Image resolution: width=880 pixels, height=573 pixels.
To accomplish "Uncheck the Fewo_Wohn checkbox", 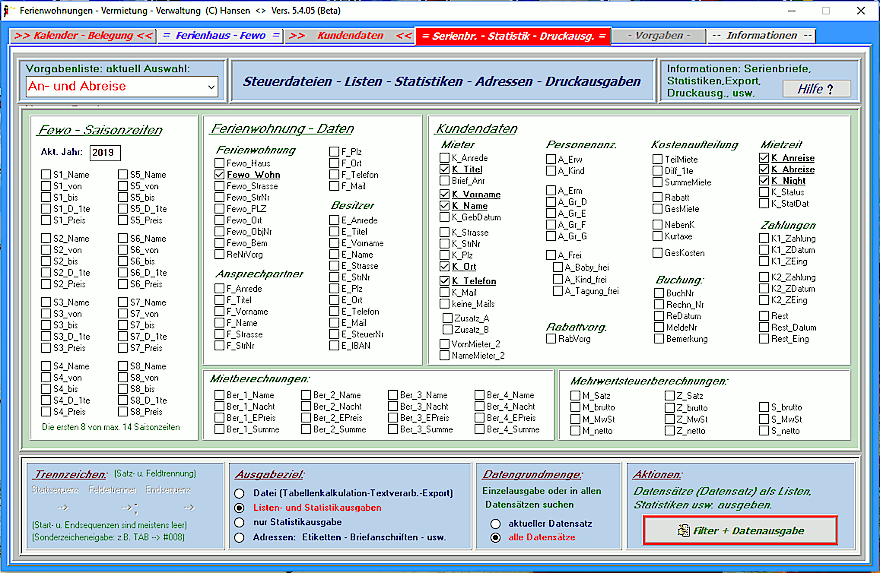I will (219, 175).
